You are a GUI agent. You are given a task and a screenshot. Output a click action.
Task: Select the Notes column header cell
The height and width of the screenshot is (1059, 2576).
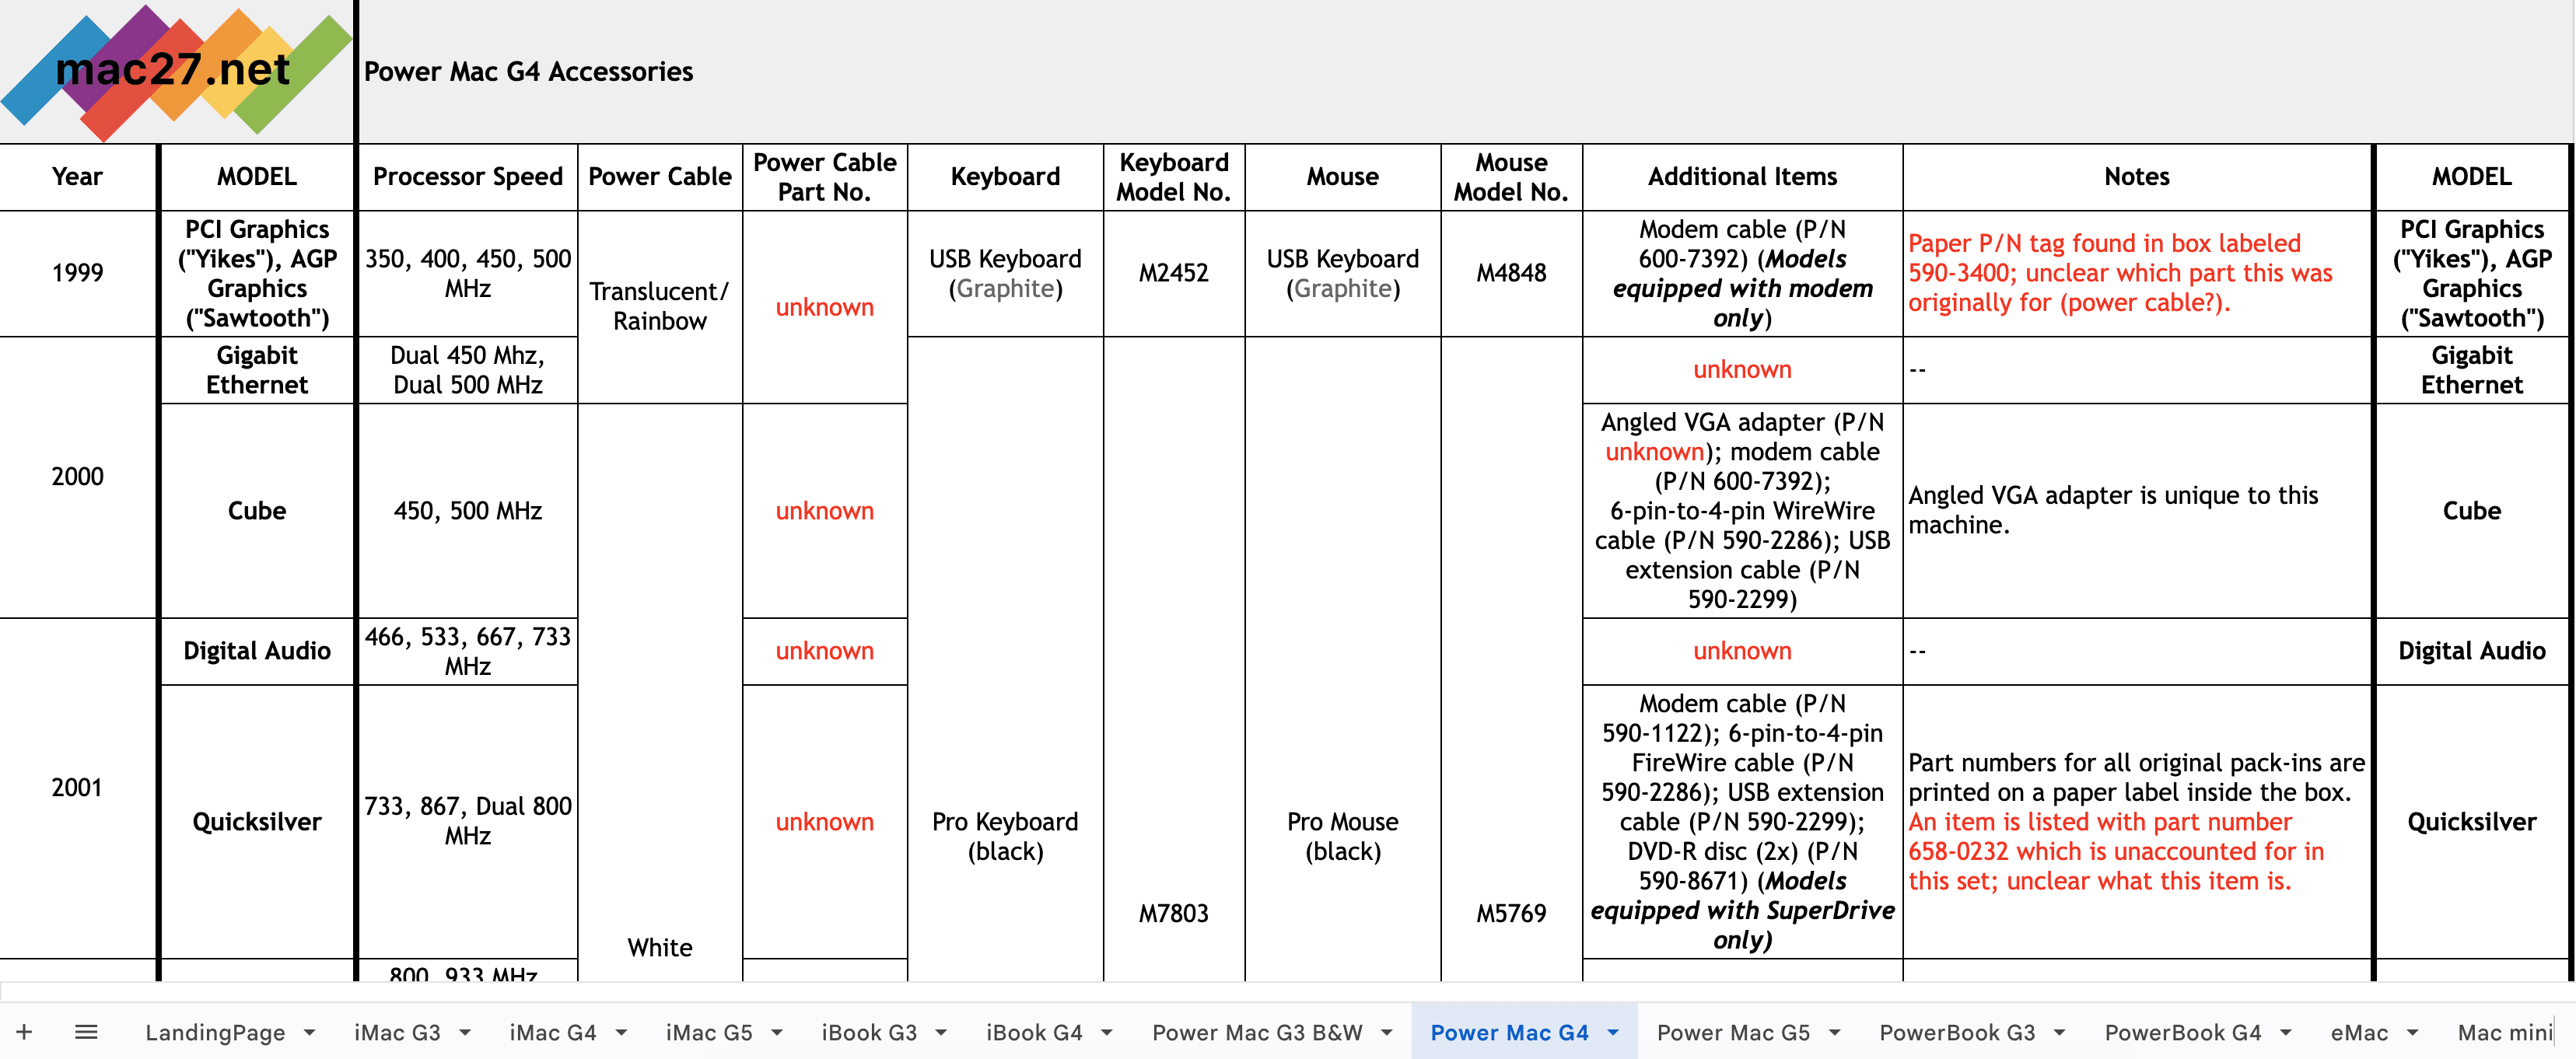[x=2136, y=176]
